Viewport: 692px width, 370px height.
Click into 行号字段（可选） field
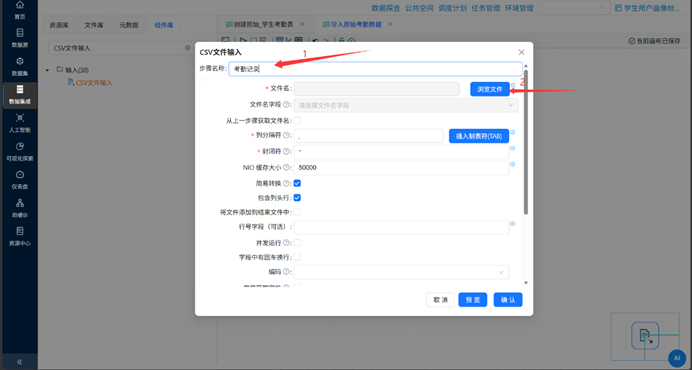(401, 227)
